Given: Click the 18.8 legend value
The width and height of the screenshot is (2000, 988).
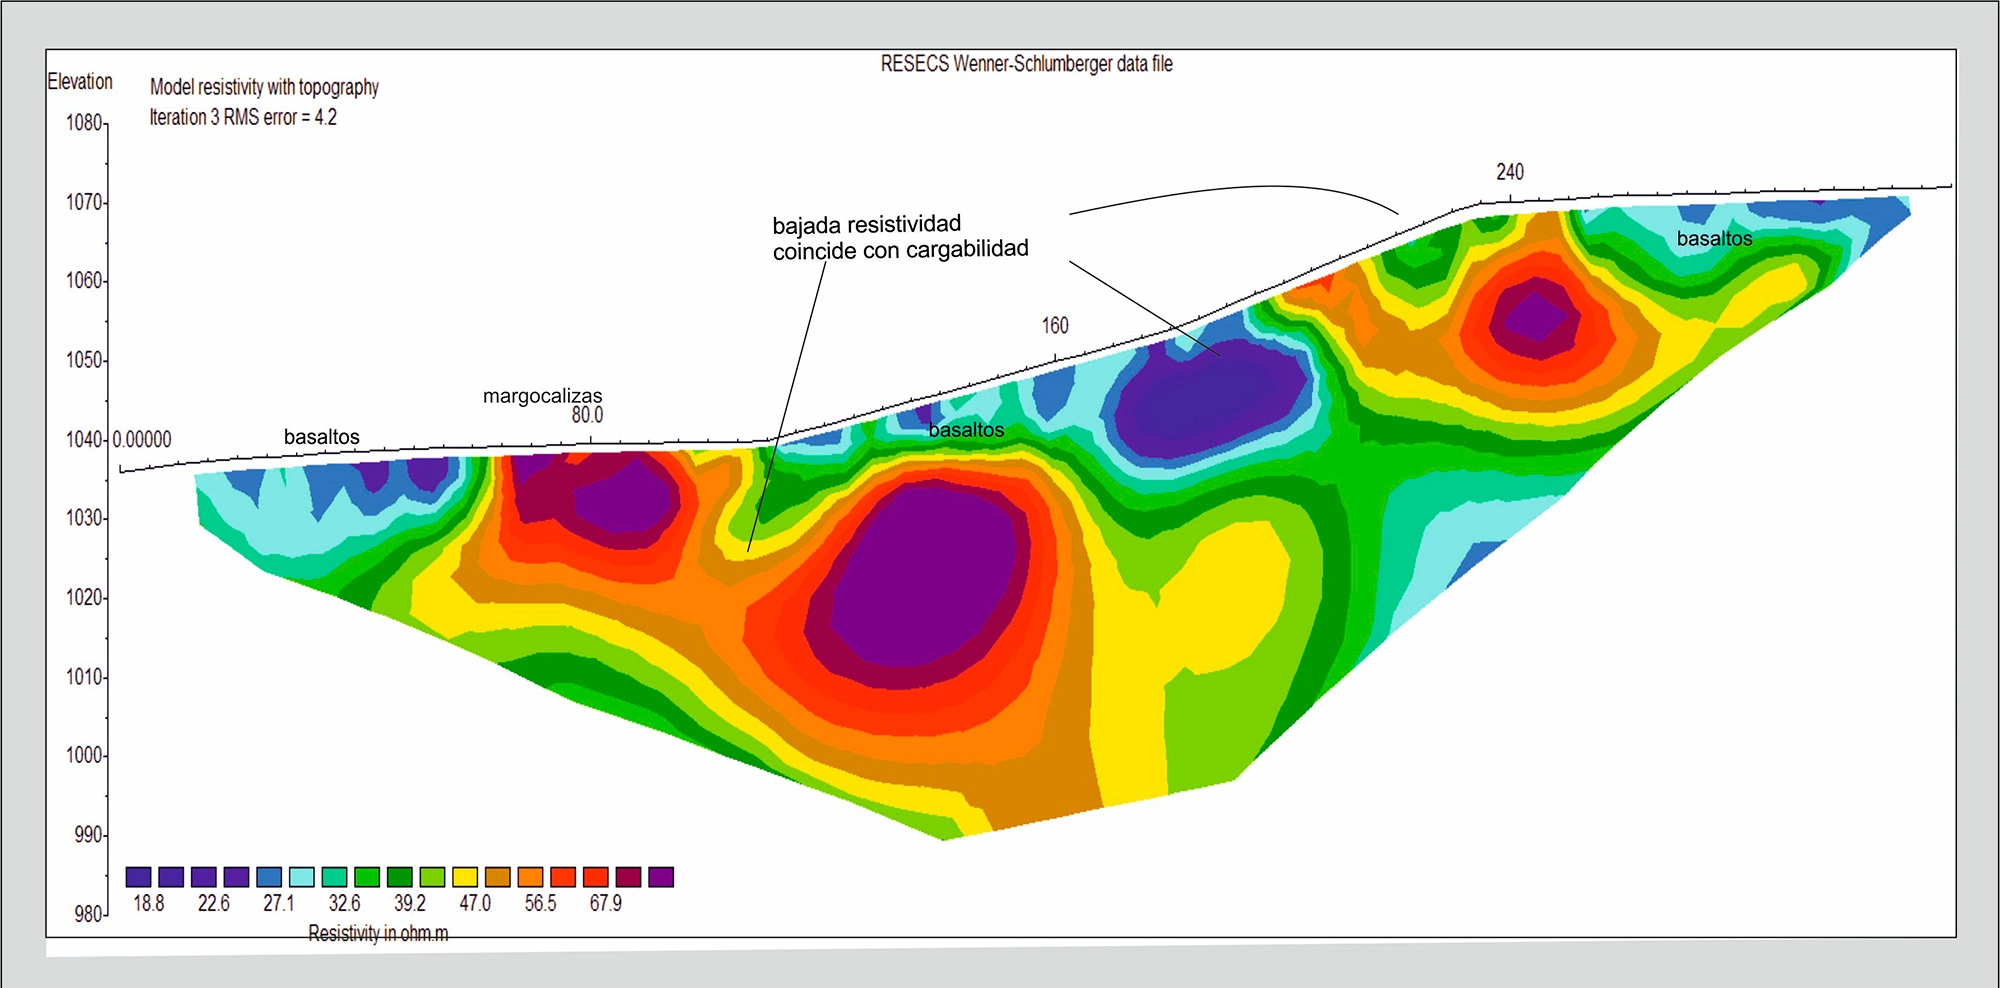Looking at the screenshot, I should coord(148,903).
